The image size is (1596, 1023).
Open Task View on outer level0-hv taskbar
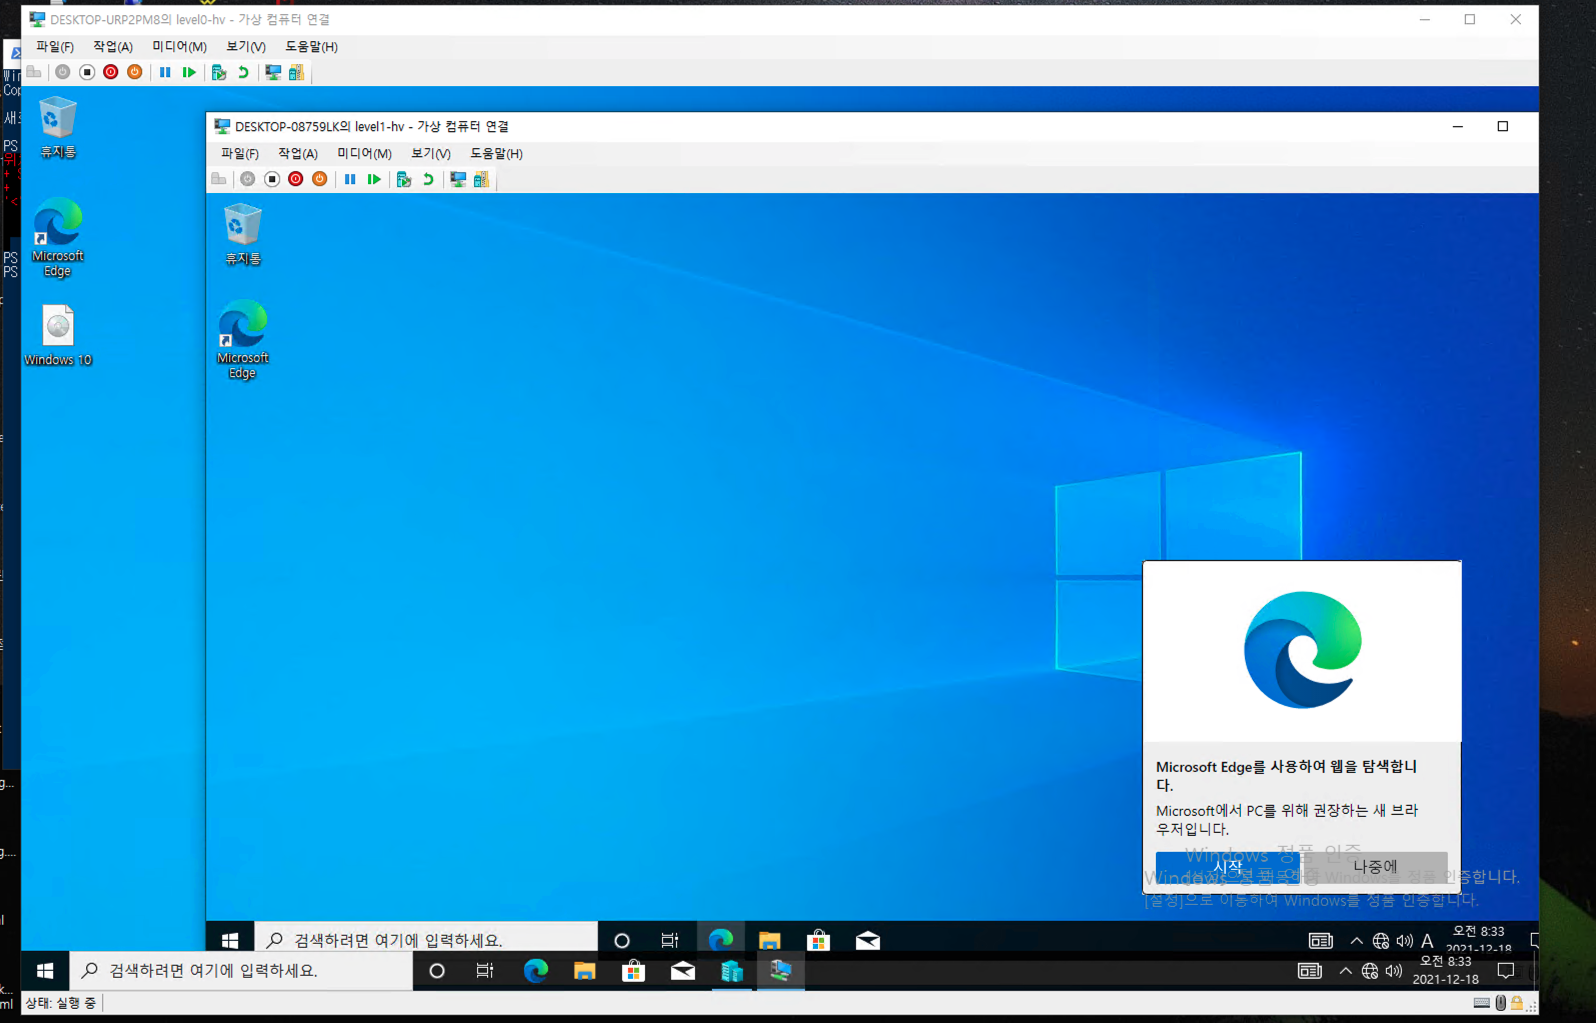(485, 970)
